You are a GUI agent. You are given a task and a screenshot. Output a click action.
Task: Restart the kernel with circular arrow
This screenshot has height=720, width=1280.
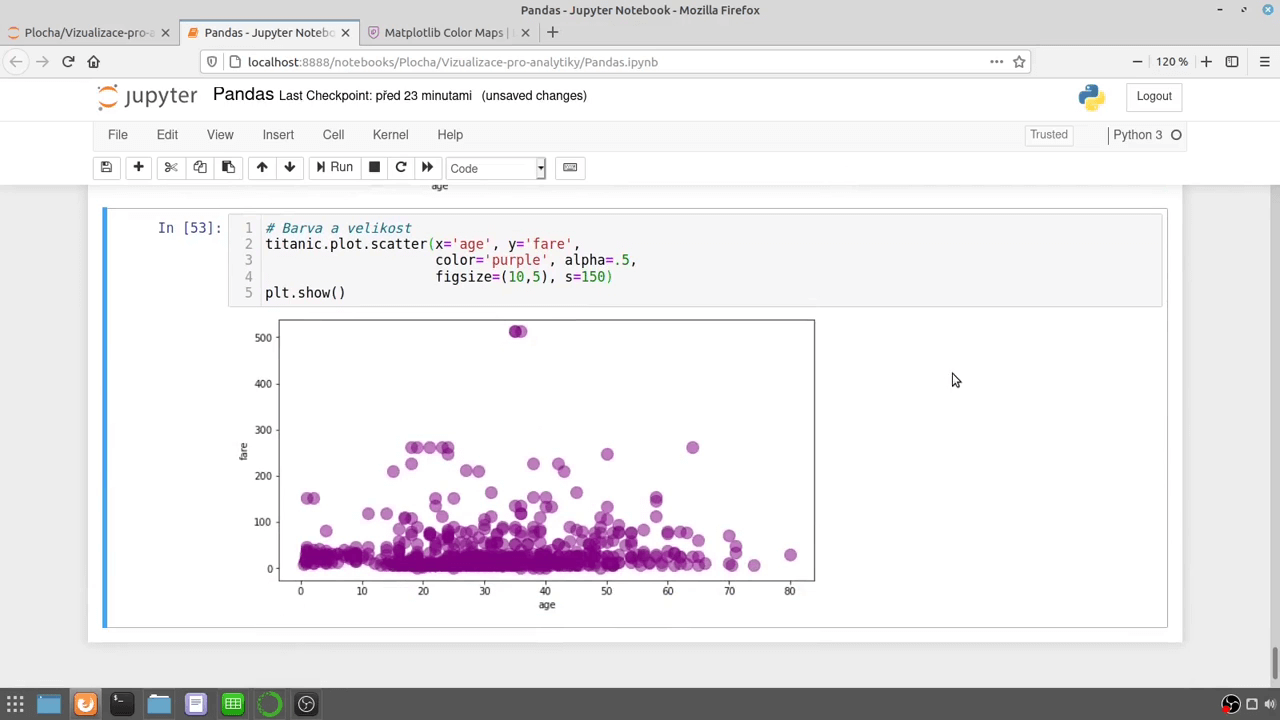pyautogui.click(x=401, y=168)
